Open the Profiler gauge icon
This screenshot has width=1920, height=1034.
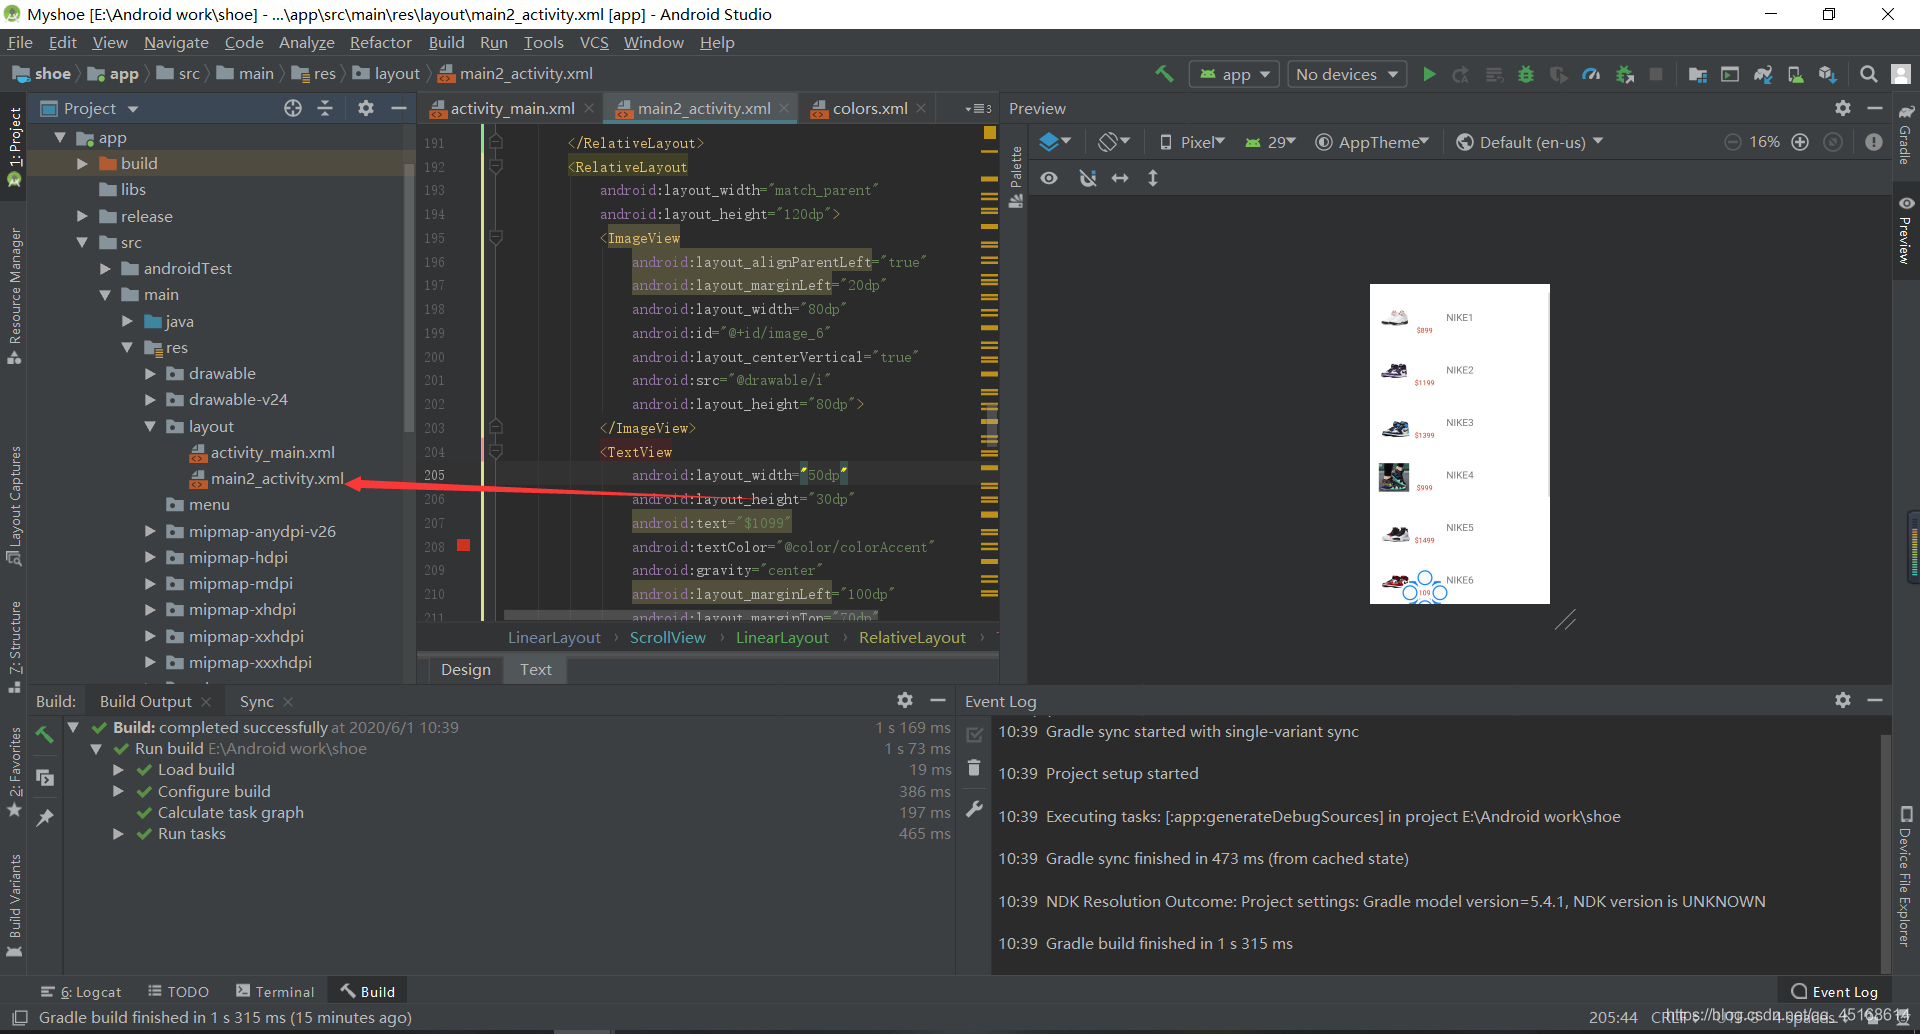1592,73
